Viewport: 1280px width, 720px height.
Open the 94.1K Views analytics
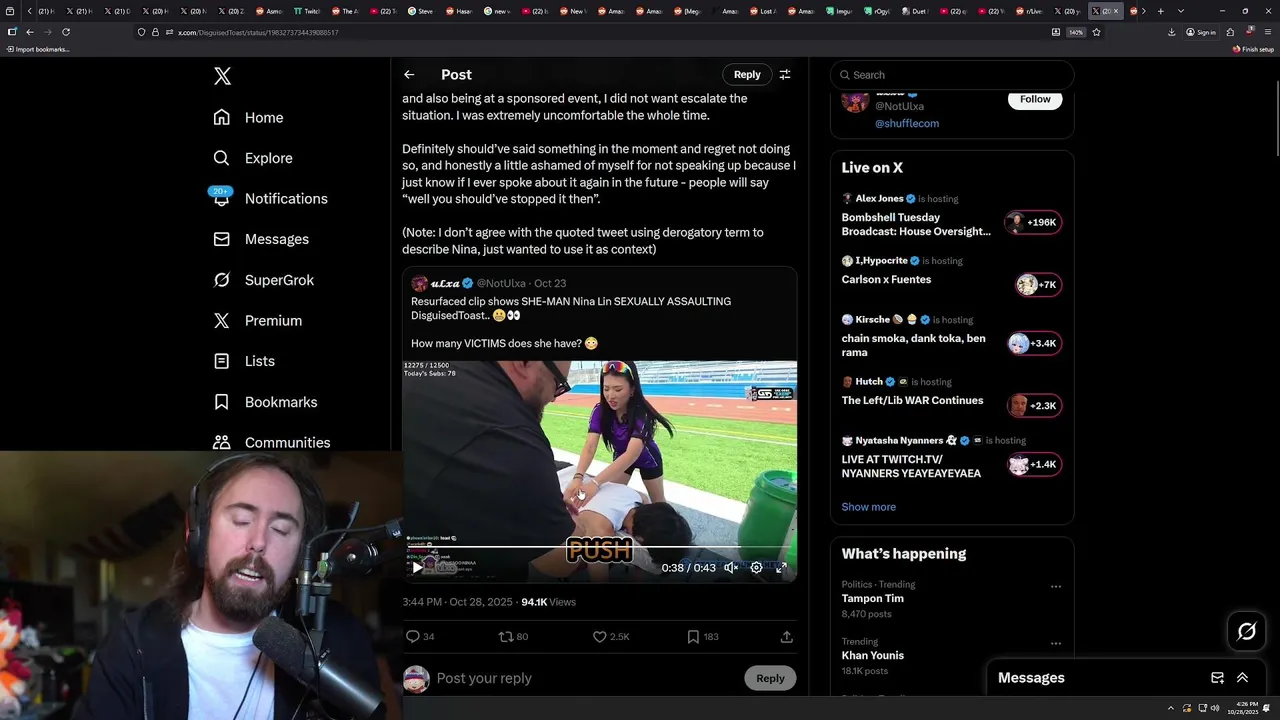pyautogui.click(x=548, y=602)
